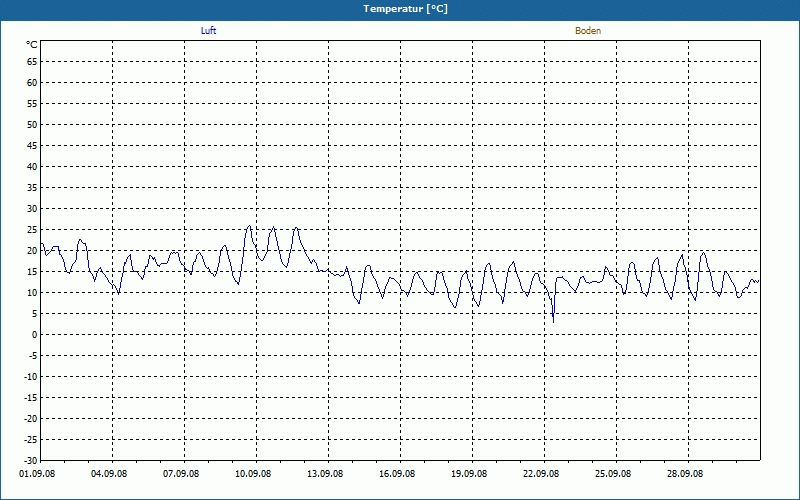Viewport: 800px width, 500px height.
Task: Click the 50 y-axis value
Action: 32,124
